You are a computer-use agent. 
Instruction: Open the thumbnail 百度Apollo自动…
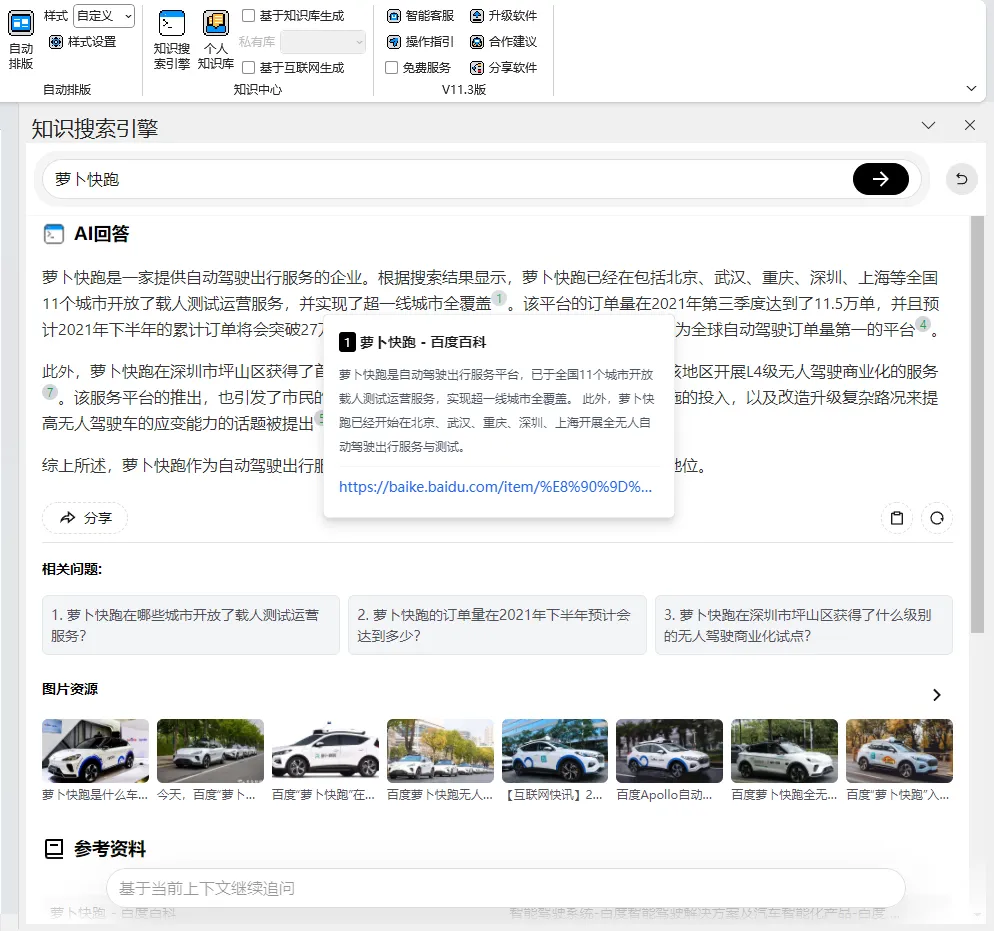point(669,751)
